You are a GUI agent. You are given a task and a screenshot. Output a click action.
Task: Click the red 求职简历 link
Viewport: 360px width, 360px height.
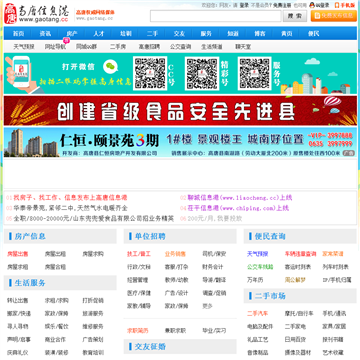point(138,331)
